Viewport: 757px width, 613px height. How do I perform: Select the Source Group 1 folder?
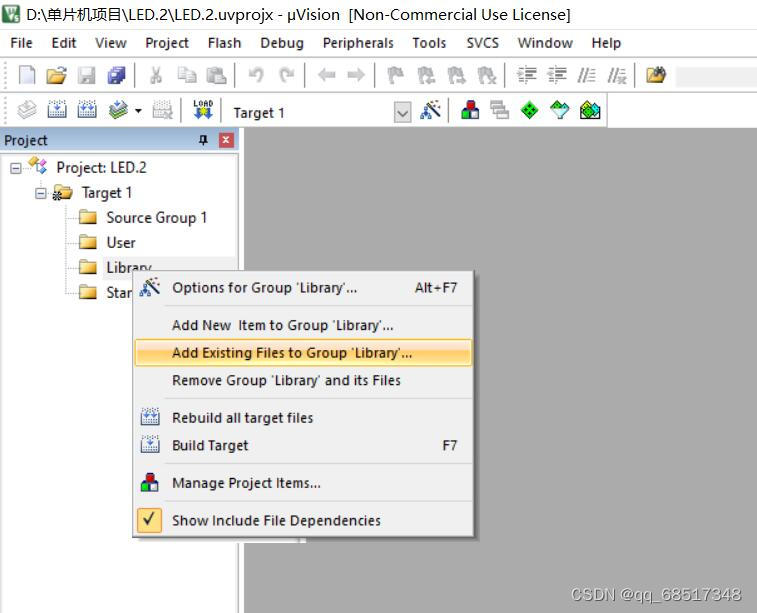tap(156, 218)
